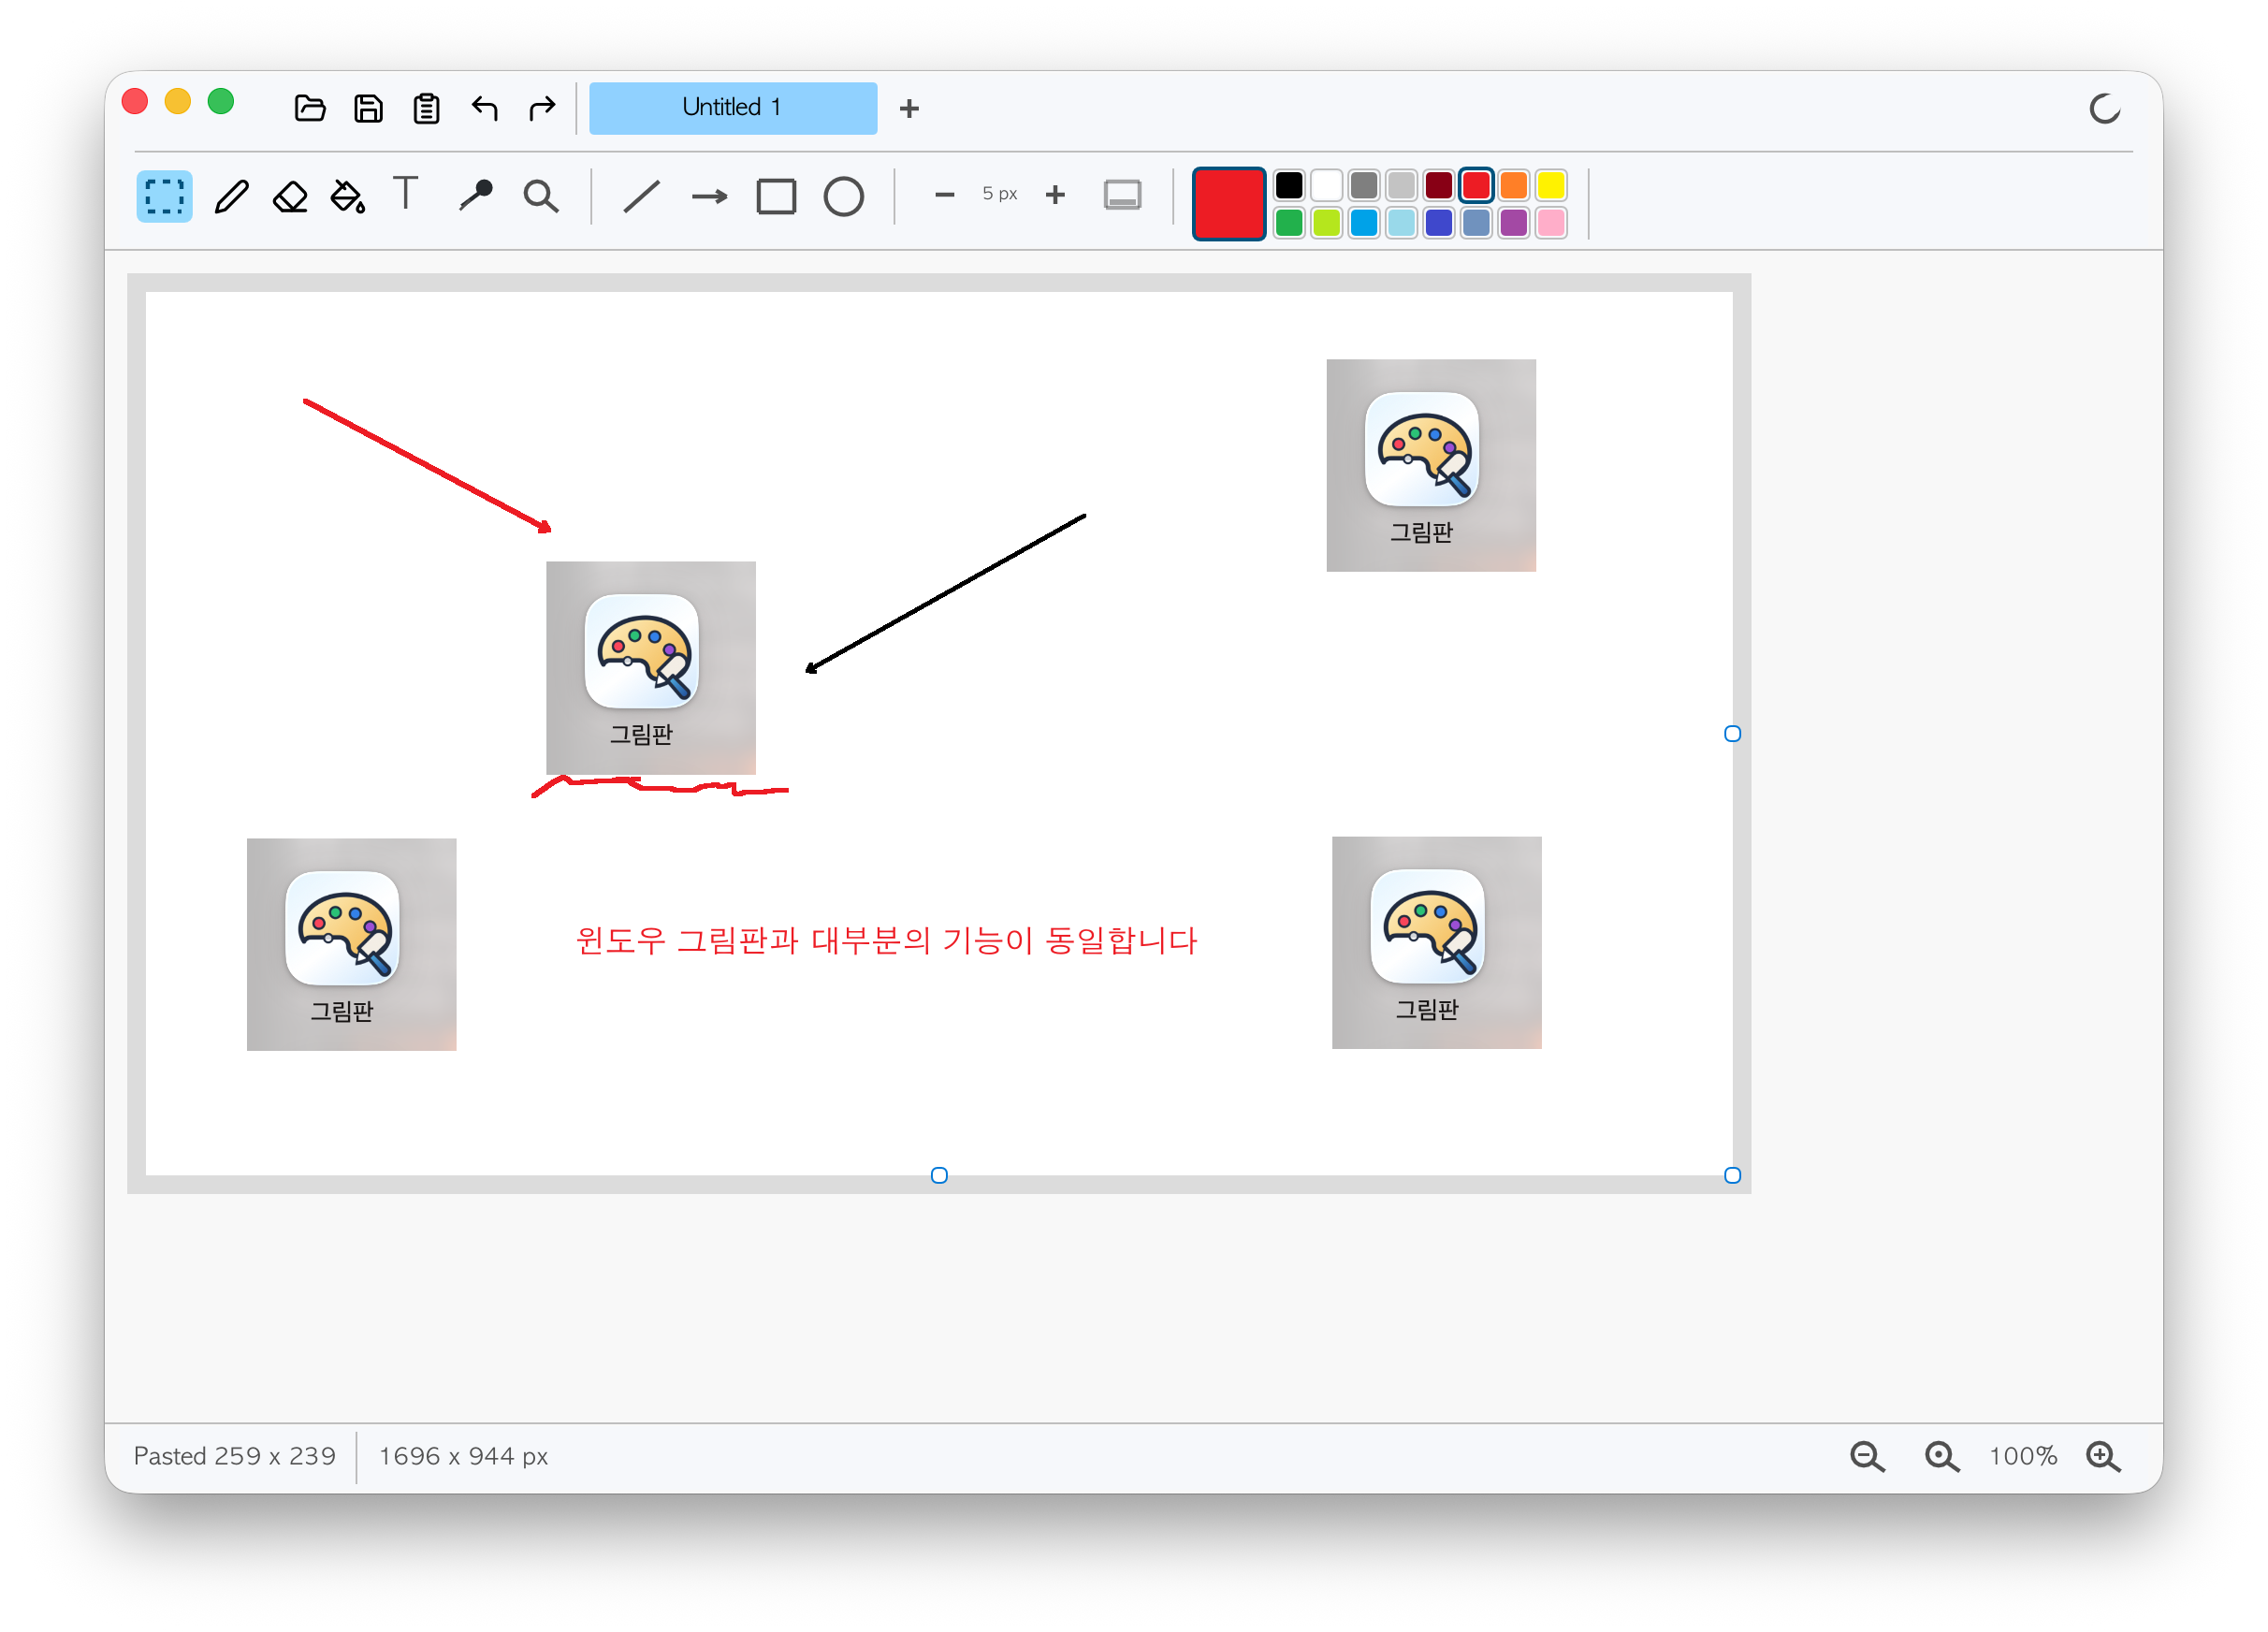Viewport: 2268px width, 1632px height.
Task: Click the top-right 그림판 icon image on canvas
Action: 1431,465
